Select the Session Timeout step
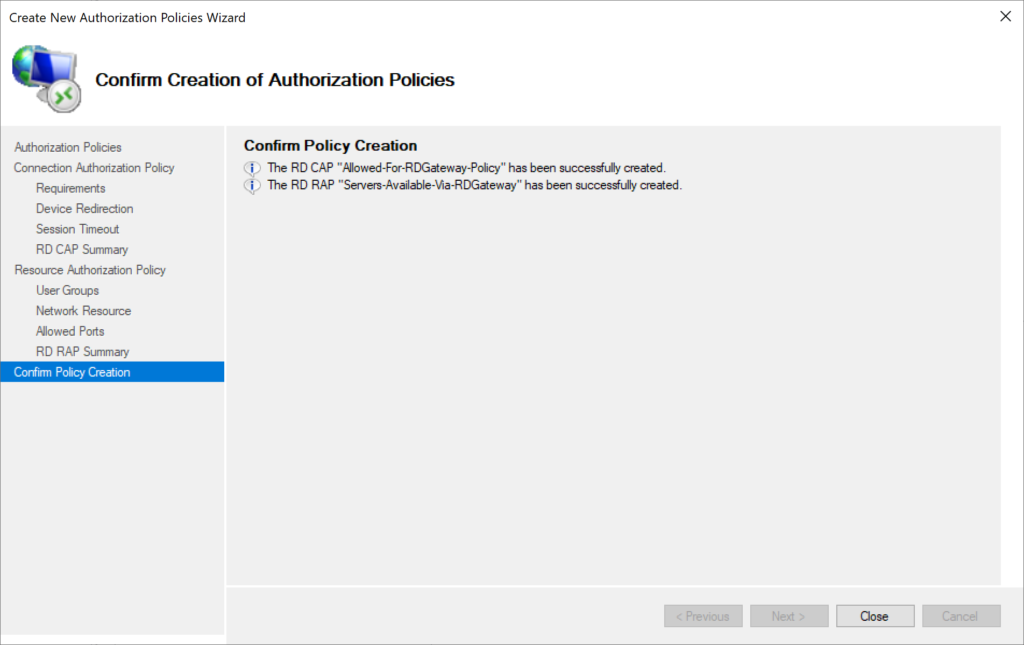Viewport: 1024px width, 645px height. 77,229
